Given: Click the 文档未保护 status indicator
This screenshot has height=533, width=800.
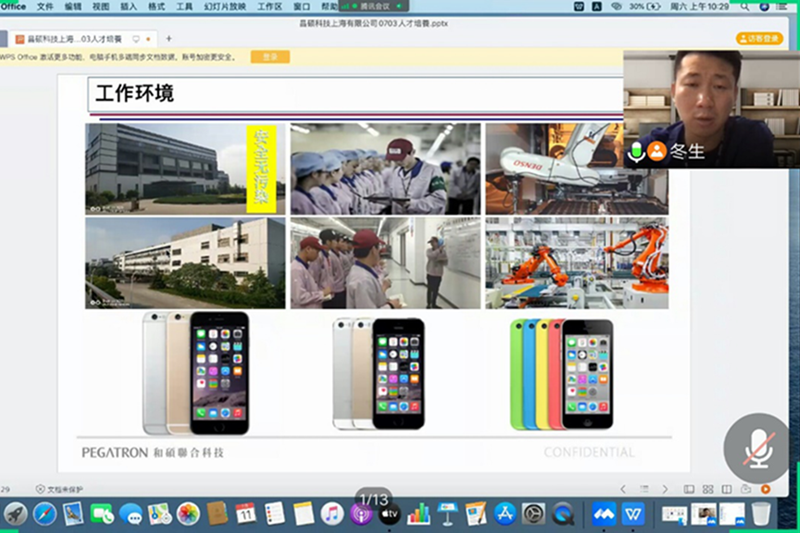Looking at the screenshot, I should pos(62,489).
